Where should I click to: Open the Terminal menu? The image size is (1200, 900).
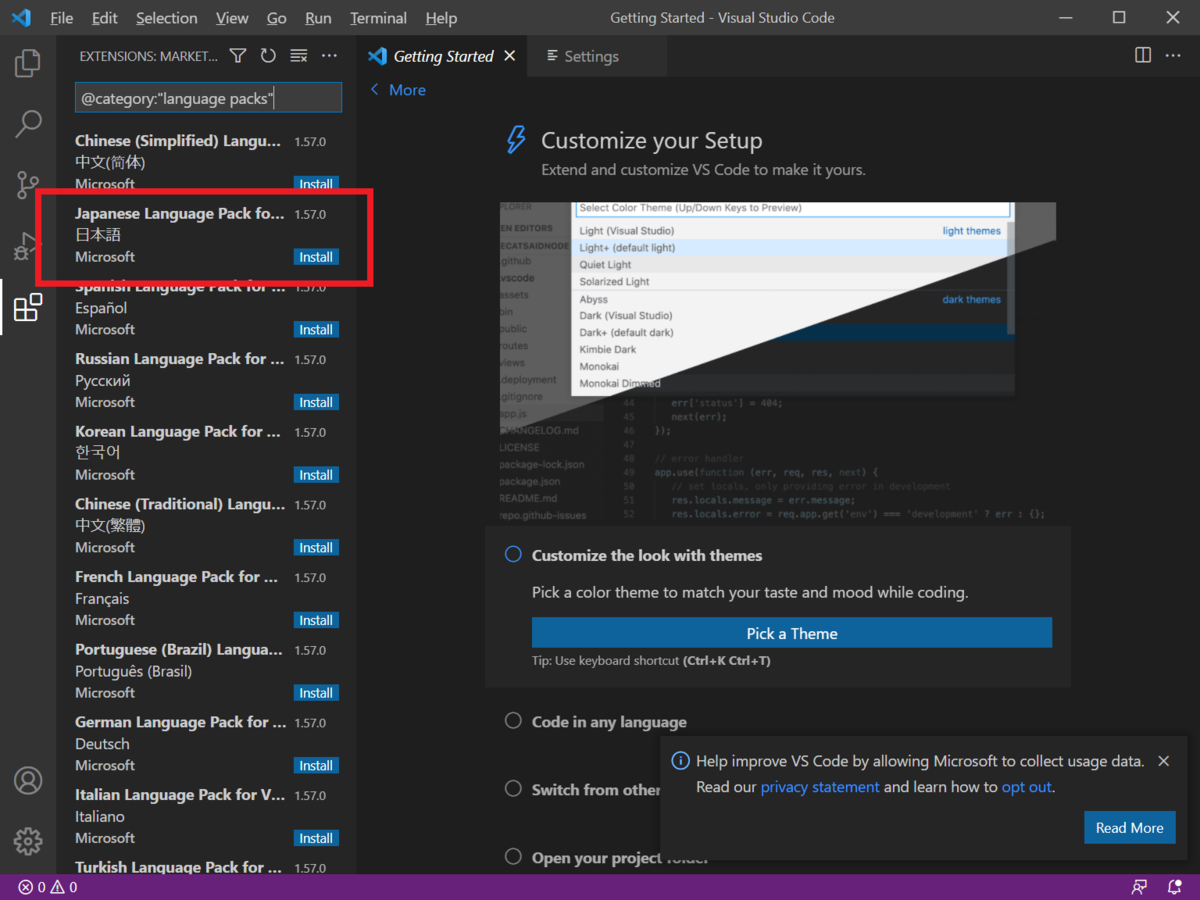[378, 18]
